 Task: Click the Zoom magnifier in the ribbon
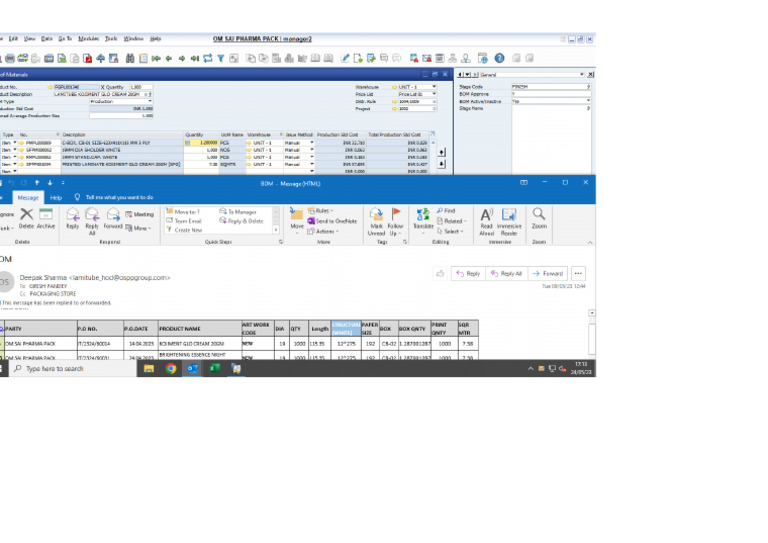pyautogui.click(x=539, y=218)
